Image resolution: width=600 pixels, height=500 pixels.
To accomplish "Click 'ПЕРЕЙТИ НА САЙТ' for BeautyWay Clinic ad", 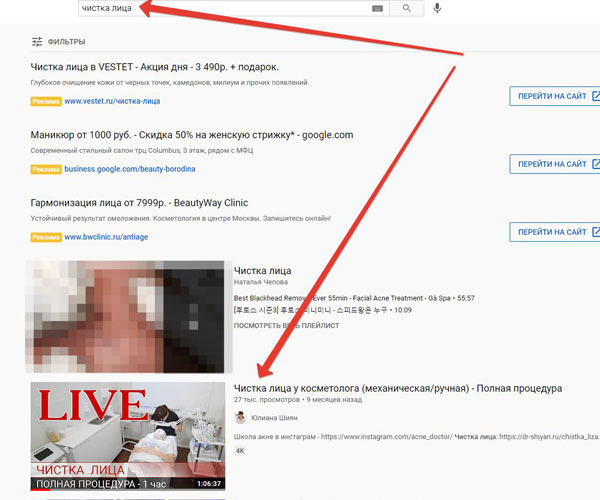I will coord(554,232).
